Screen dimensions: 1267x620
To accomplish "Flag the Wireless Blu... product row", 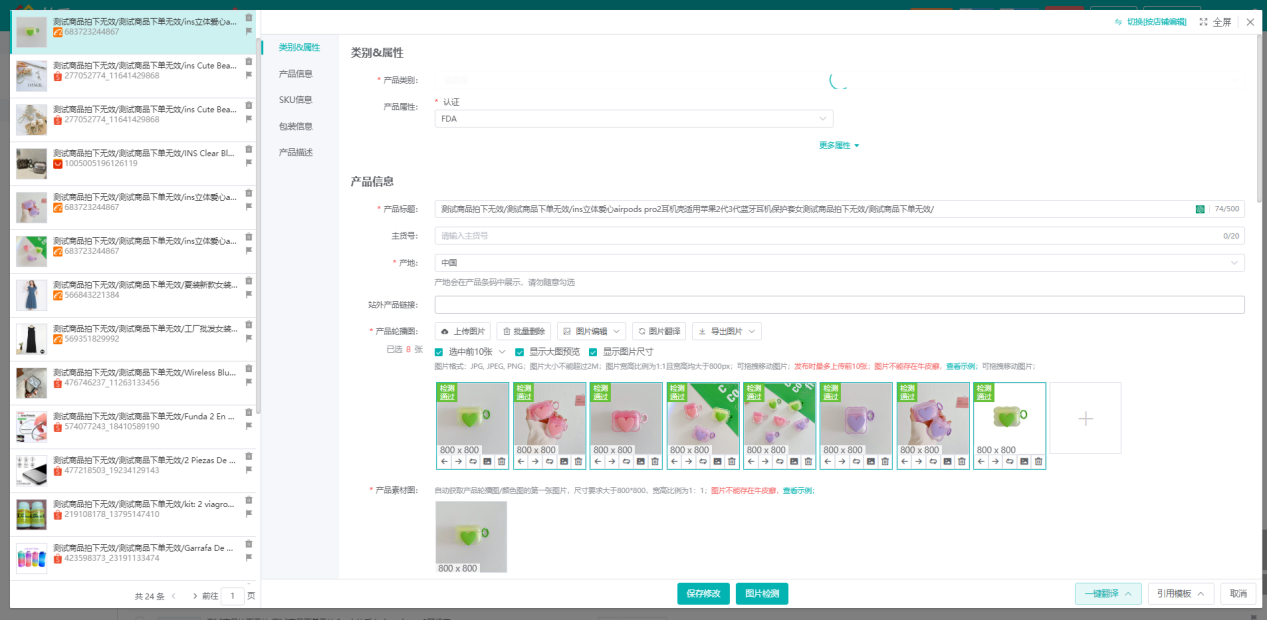I will click(249, 383).
